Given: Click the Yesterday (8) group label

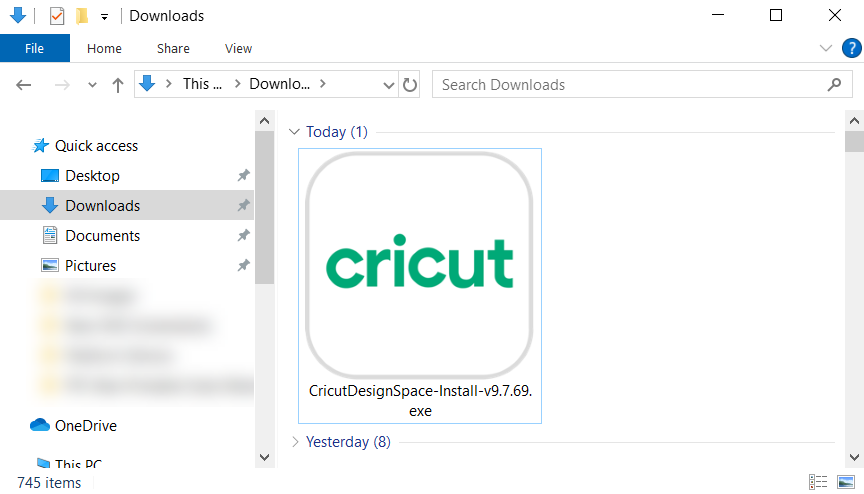Looking at the screenshot, I should [x=348, y=442].
